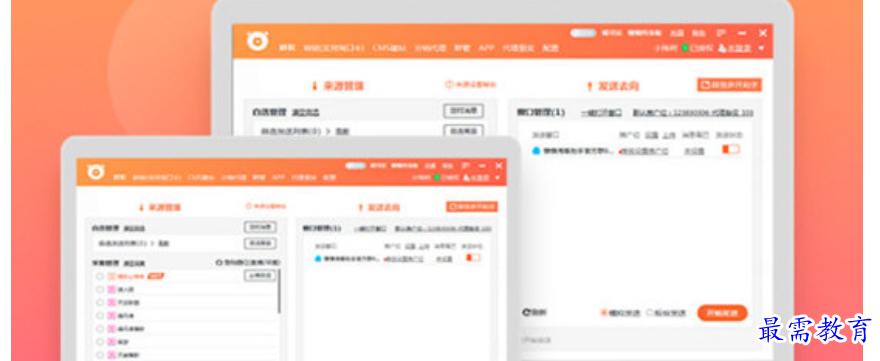Click the 窗口管理(1) underlined link beside it, back window
Viewport: 880px width, 361px height.
[x=601, y=112]
